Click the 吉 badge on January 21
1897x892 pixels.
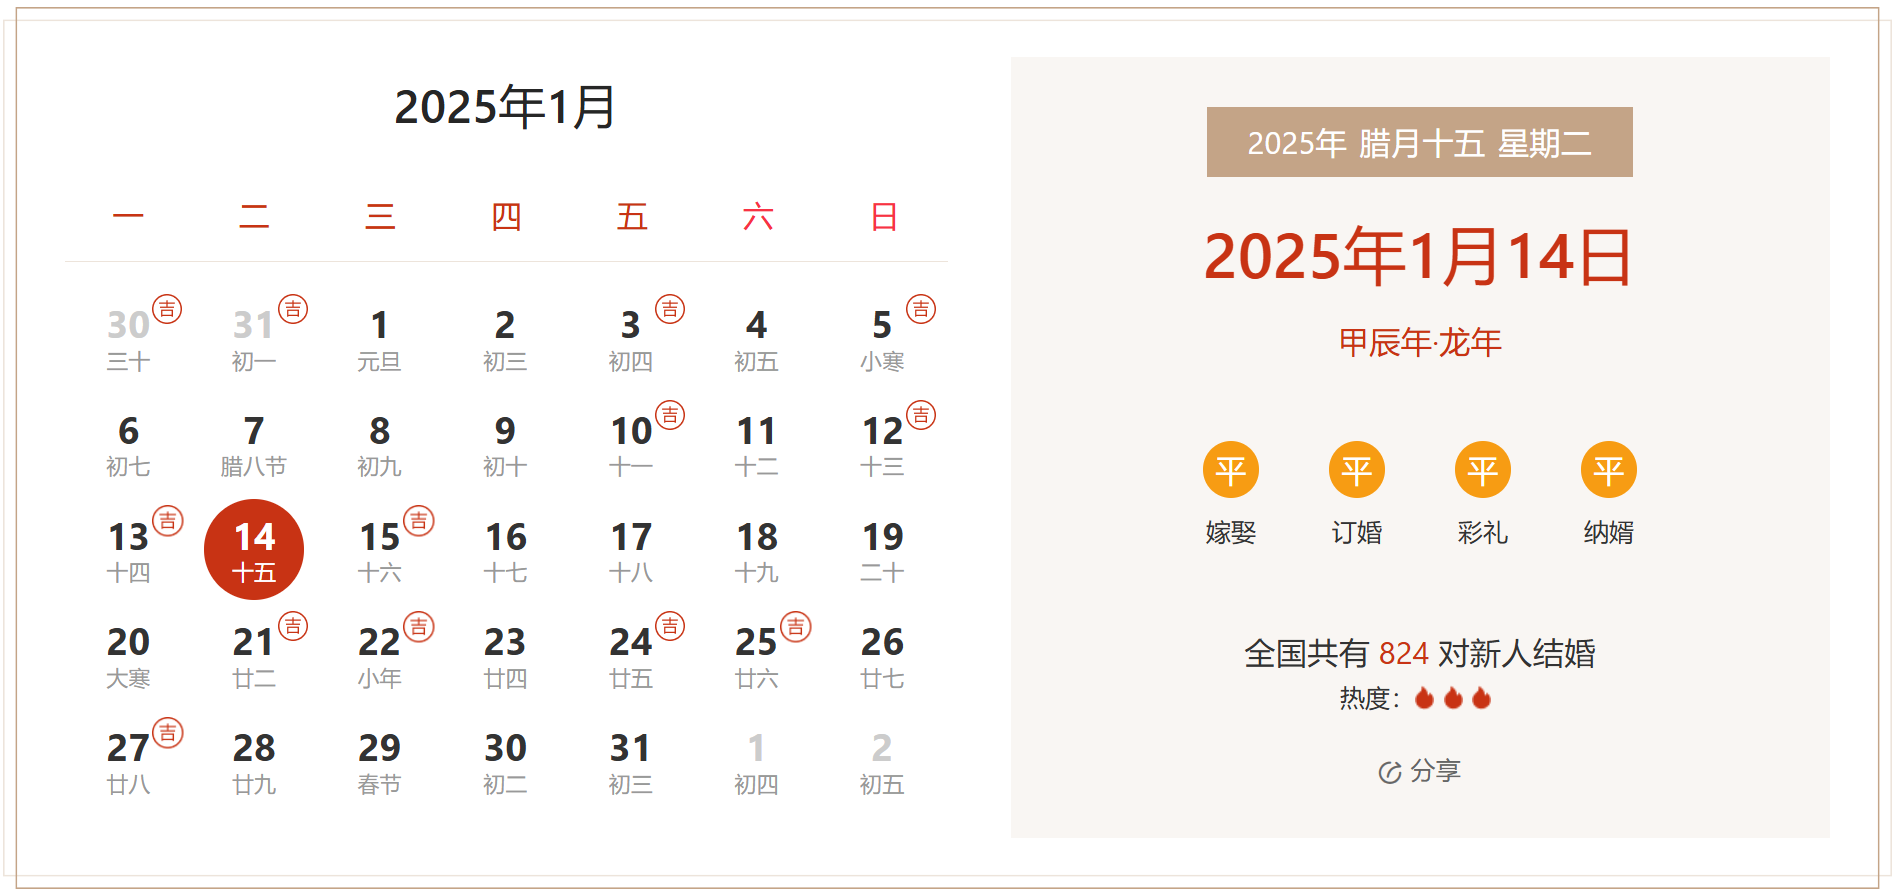coord(293,627)
